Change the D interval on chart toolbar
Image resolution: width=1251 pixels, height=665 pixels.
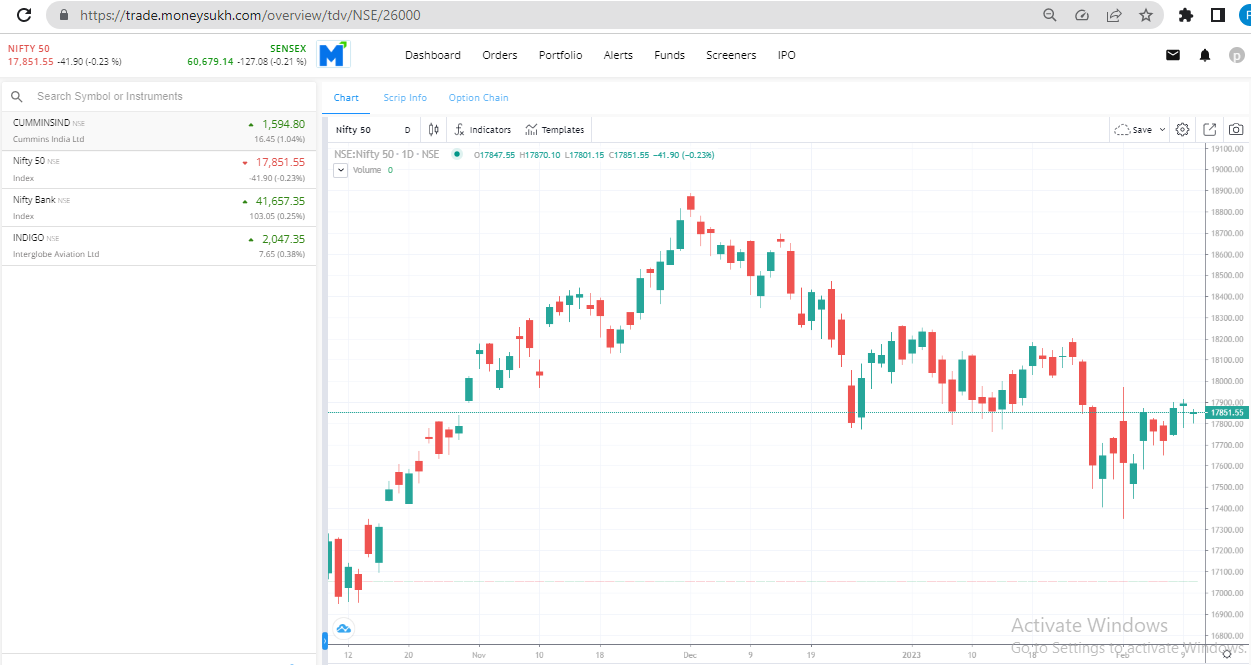[x=408, y=130]
